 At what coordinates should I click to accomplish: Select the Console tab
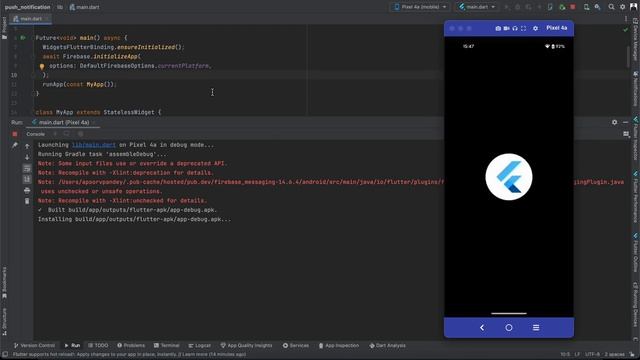point(36,134)
